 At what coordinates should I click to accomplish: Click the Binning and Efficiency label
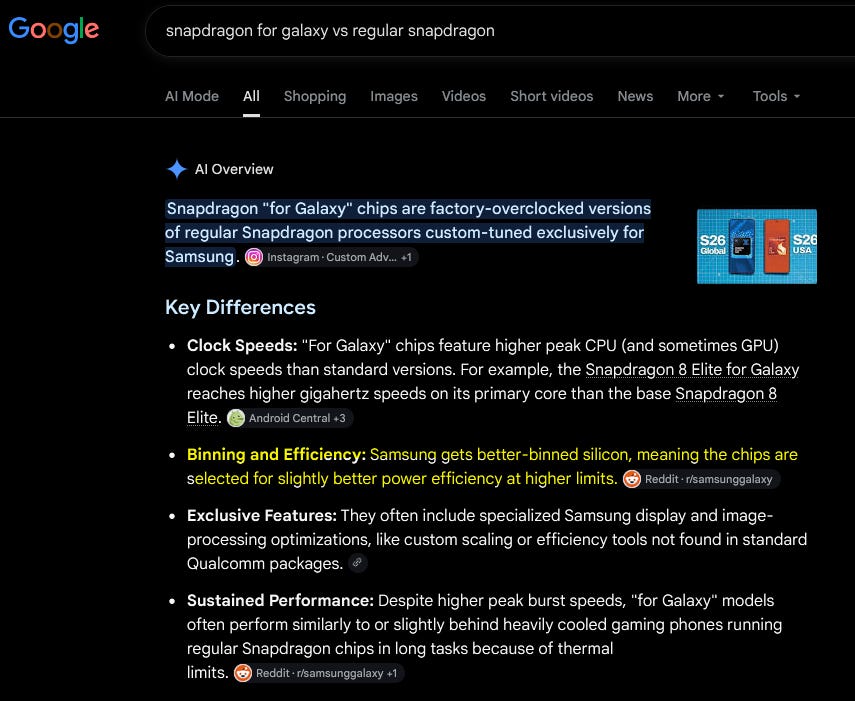[x=276, y=455]
